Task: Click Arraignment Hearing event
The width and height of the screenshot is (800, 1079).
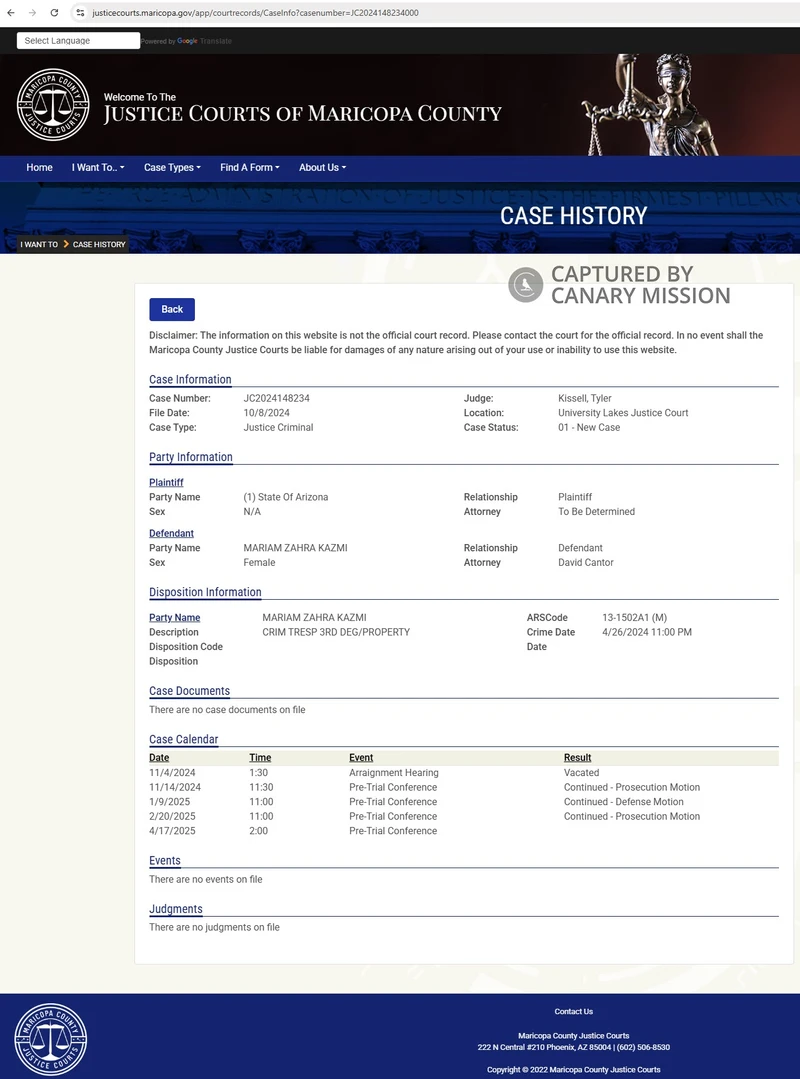Action: click(x=393, y=773)
